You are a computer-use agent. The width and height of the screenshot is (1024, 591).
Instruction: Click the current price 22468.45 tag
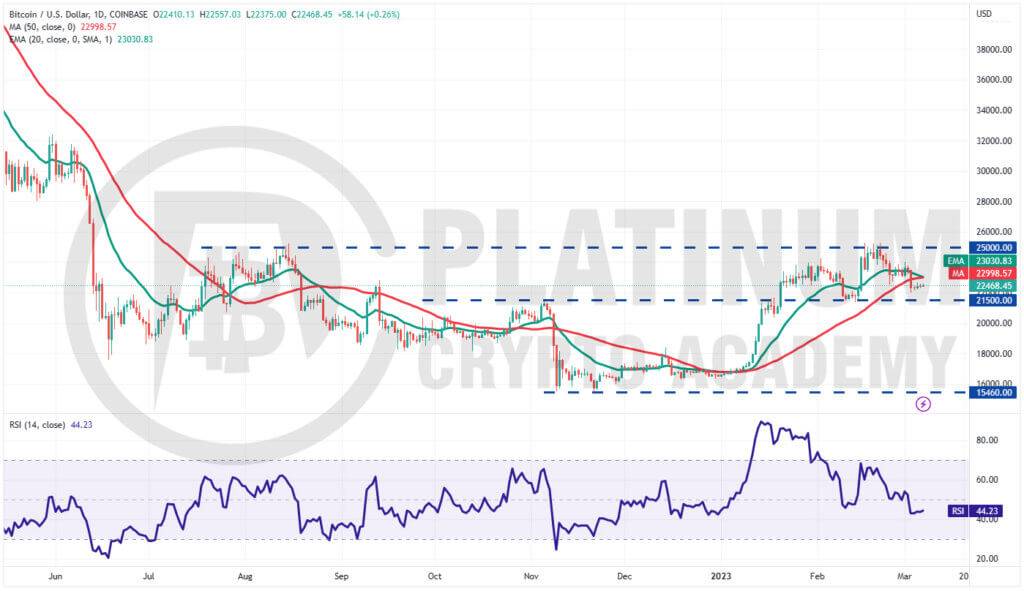coord(993,286)
